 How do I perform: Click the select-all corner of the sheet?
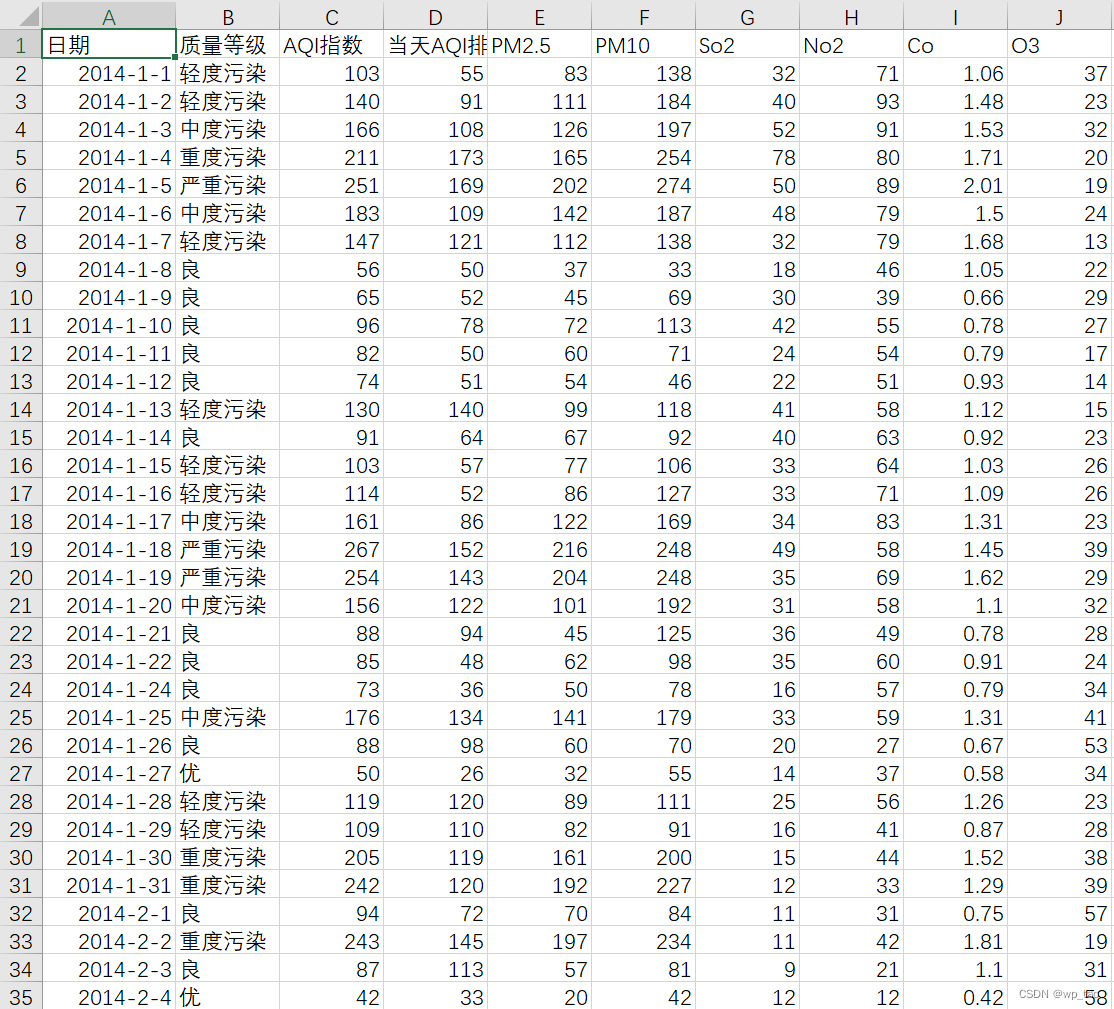pos(21,16)
